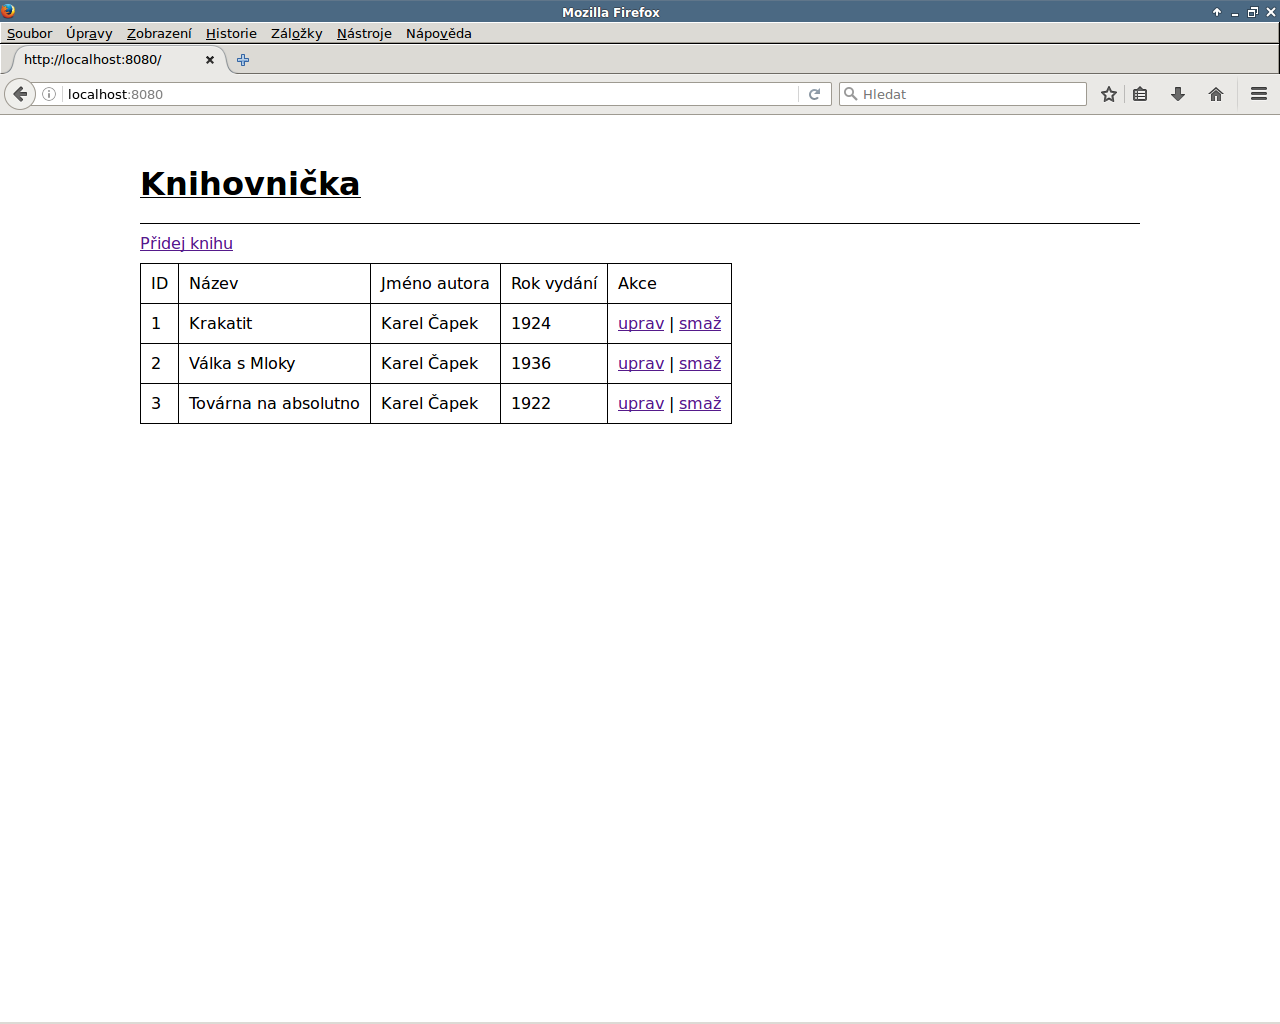Open the Soubor menu
This screenshot has width=1280, height=1024.
click(29, 33)
